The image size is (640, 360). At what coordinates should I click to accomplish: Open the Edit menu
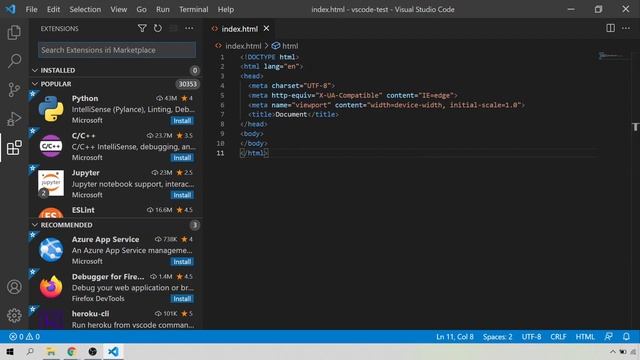[x=53, y=9]
